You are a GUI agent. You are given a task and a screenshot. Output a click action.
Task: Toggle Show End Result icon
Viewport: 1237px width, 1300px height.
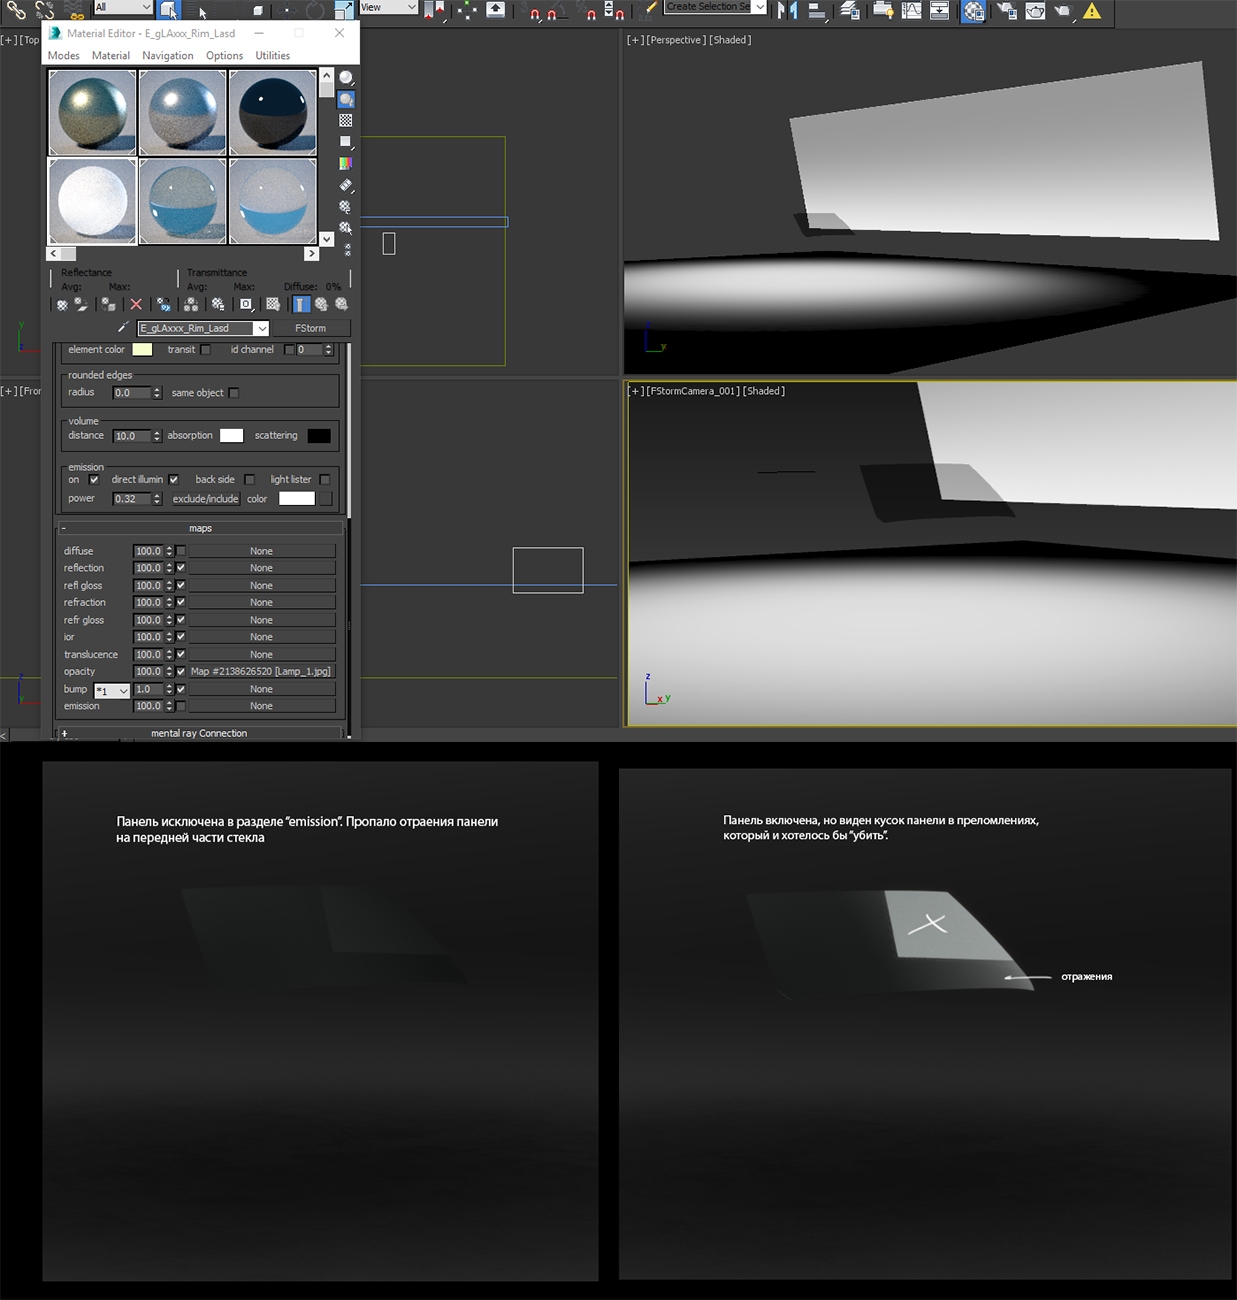coord(301,304)
